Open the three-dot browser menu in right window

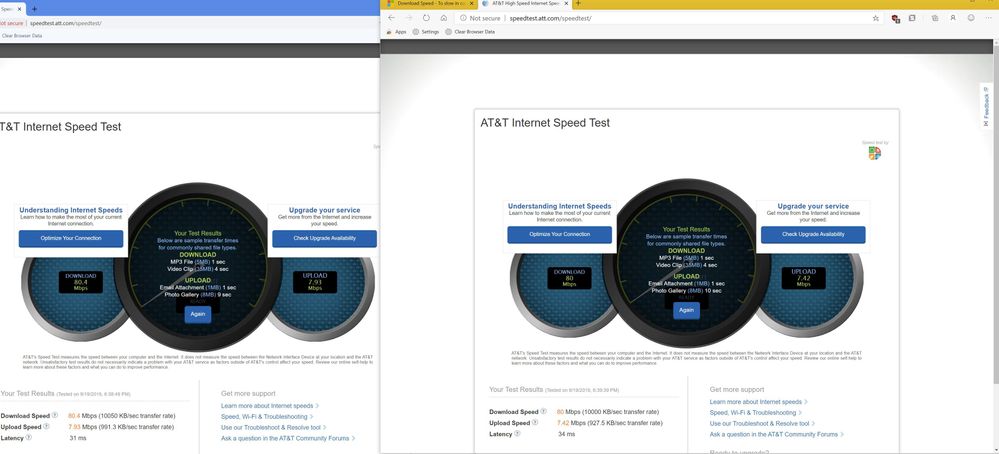[989, 18]
